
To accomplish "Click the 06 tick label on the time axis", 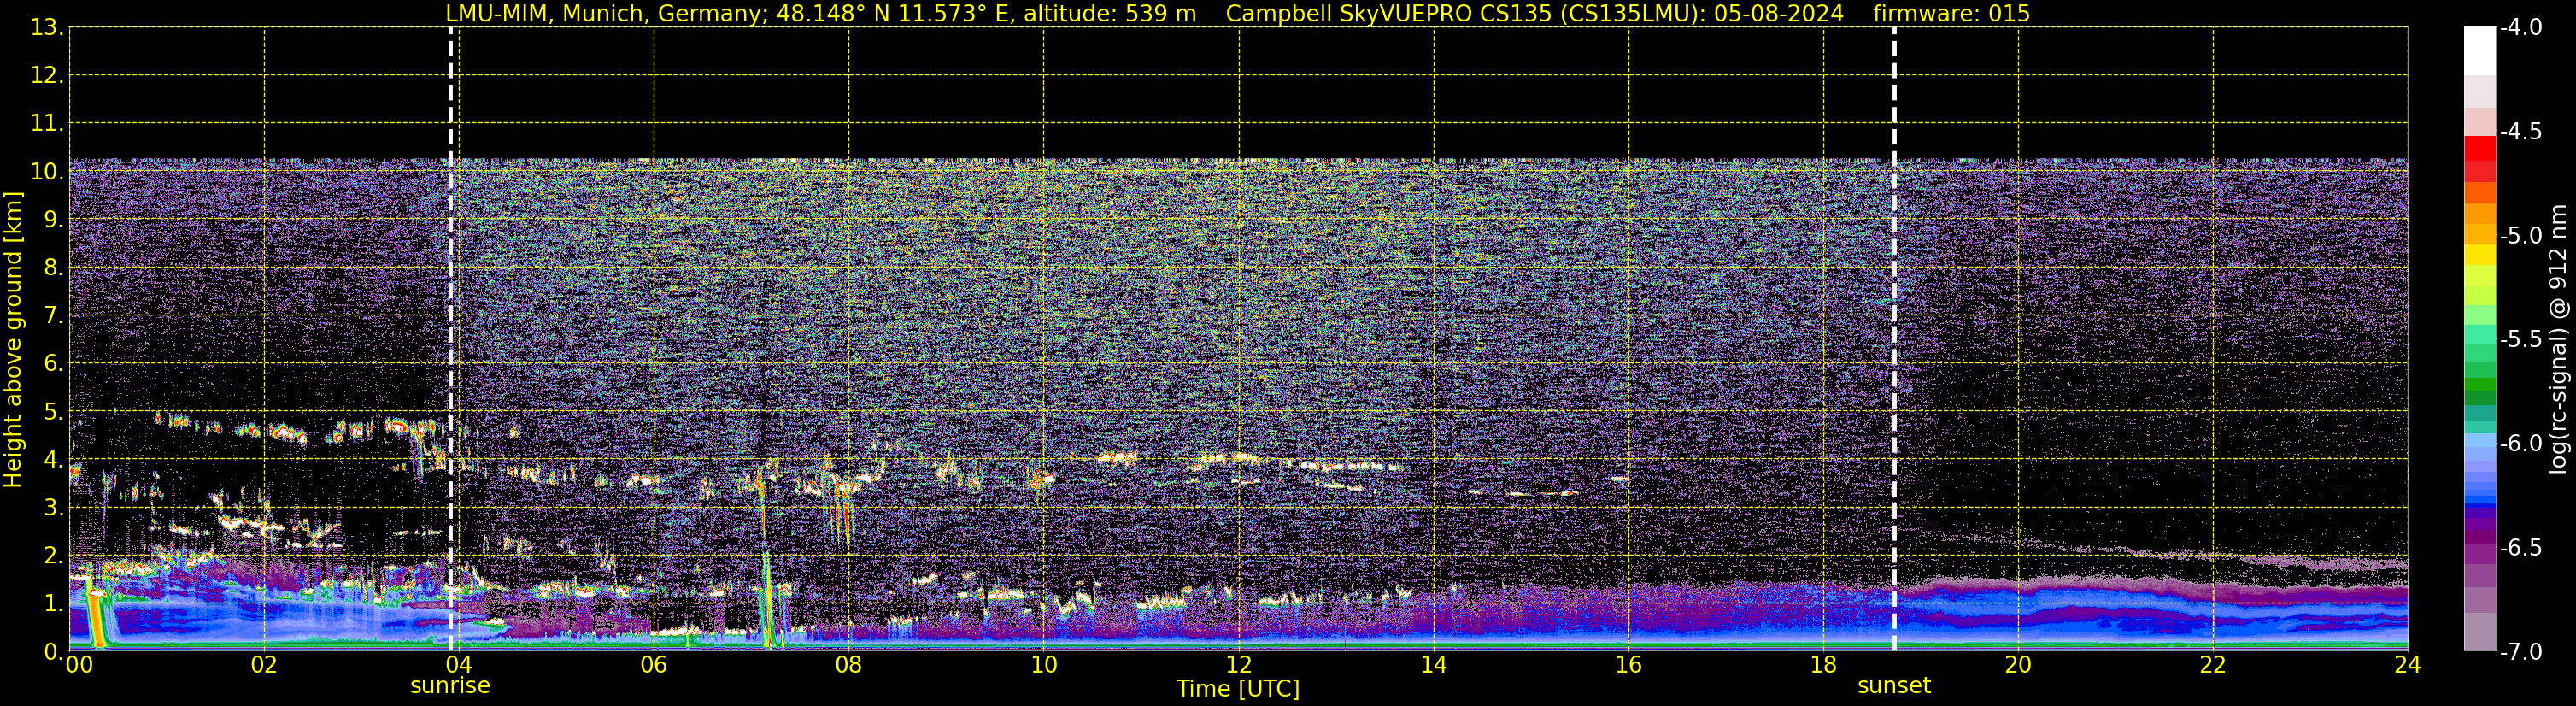I will 653,665.
